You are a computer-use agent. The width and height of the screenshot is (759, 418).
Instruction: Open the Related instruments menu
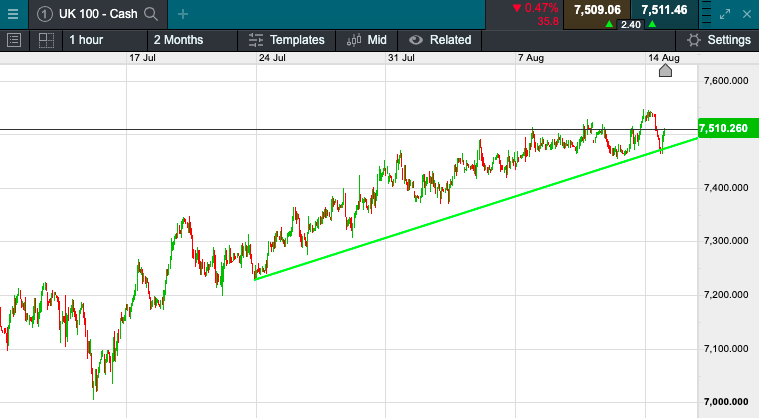pyautogui.click(x=440, y=40)
